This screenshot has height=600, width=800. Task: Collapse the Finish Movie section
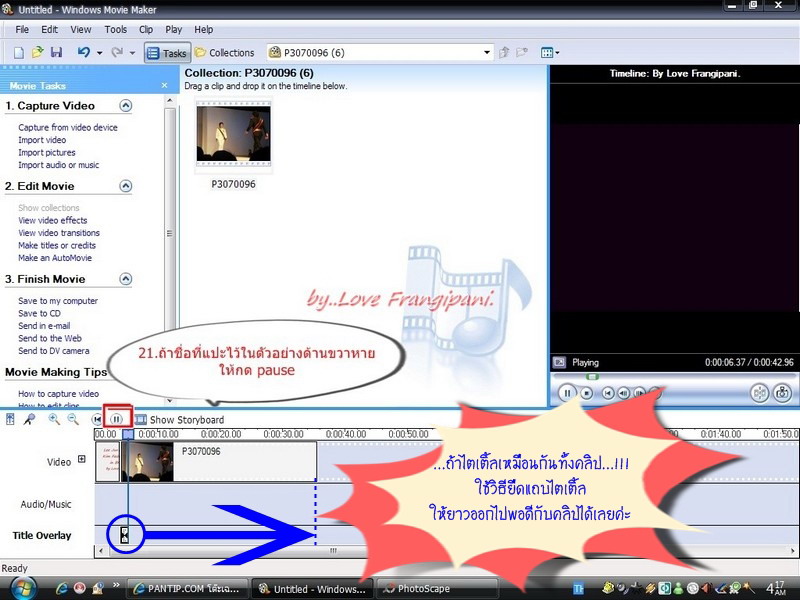126,279
